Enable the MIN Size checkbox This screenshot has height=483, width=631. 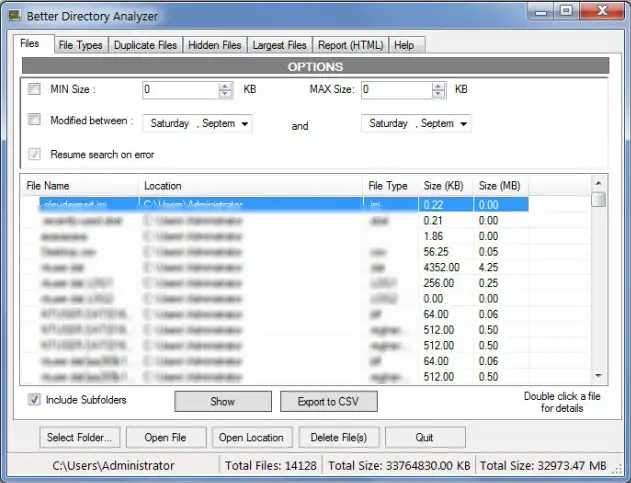click(34, 89)
